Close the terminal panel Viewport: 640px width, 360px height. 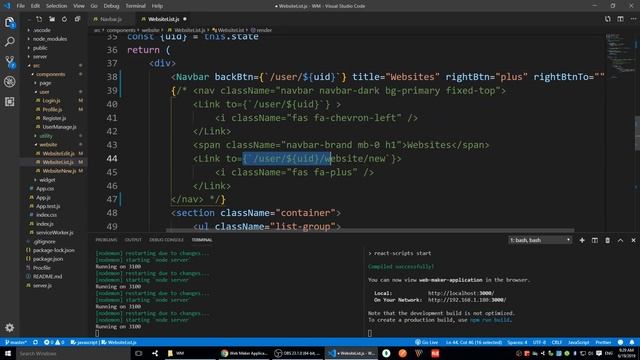633,240
